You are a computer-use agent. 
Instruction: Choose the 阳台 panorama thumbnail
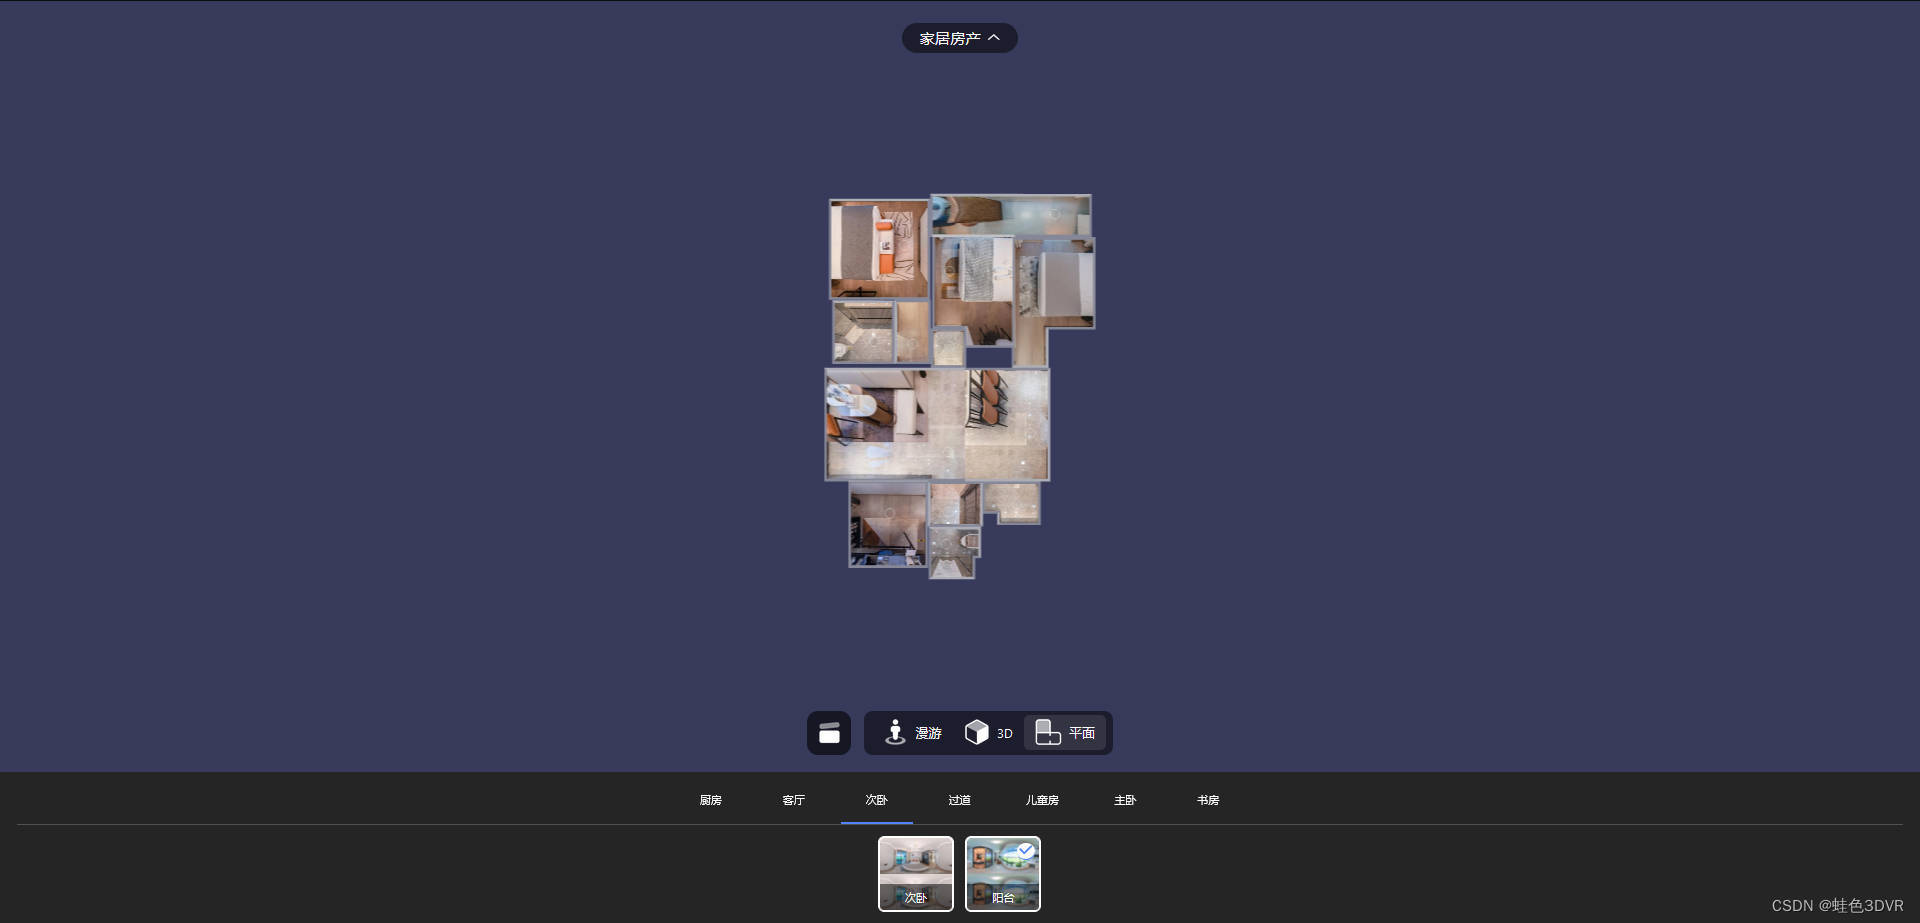click(1003, 874)
